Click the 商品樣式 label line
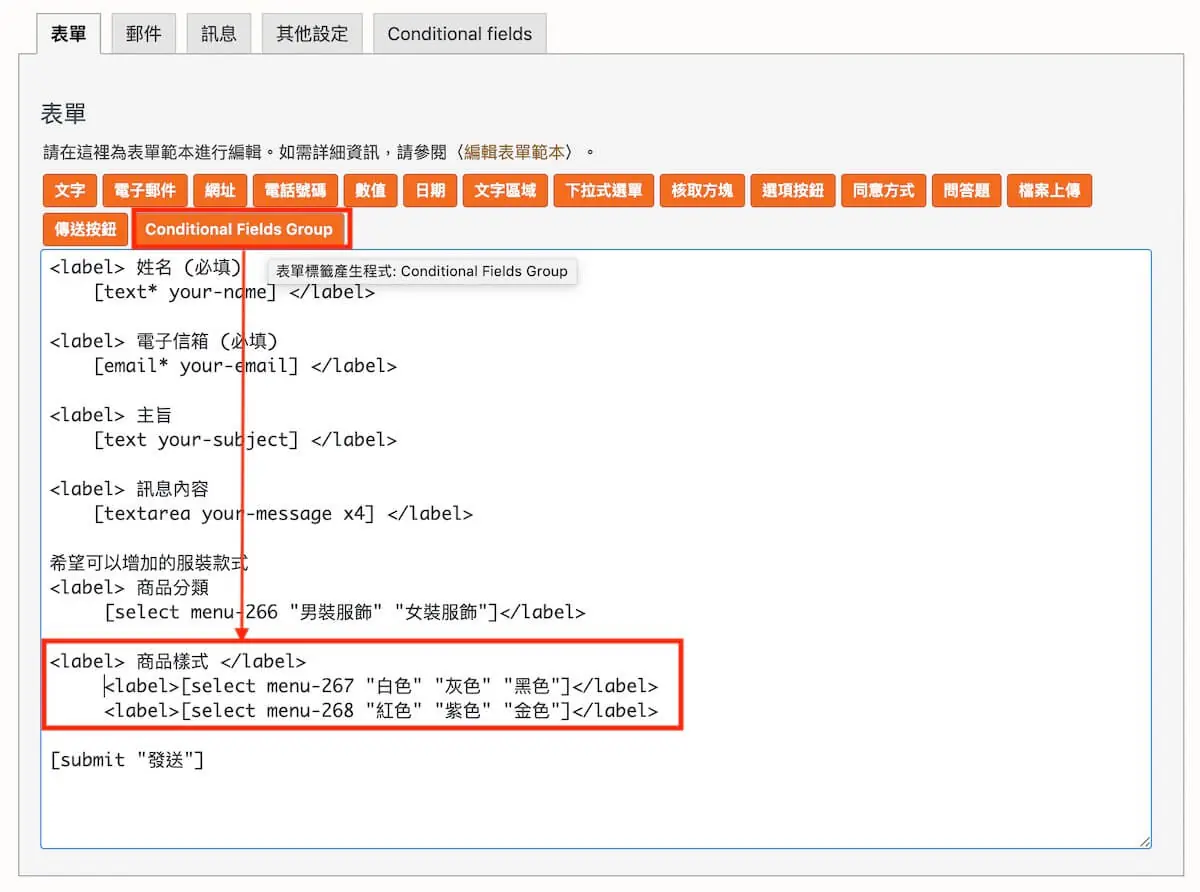Image resolution: width=1200 pixels, height=892 pixels. (178, 661)
